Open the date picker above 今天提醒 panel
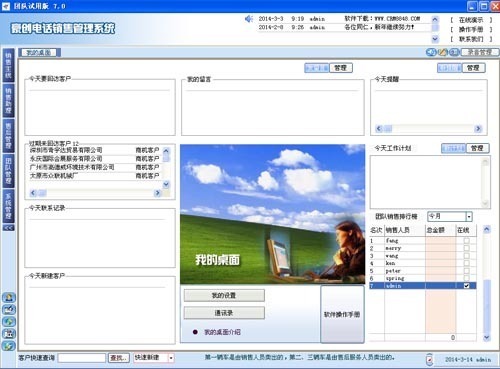 pos(449,68)
